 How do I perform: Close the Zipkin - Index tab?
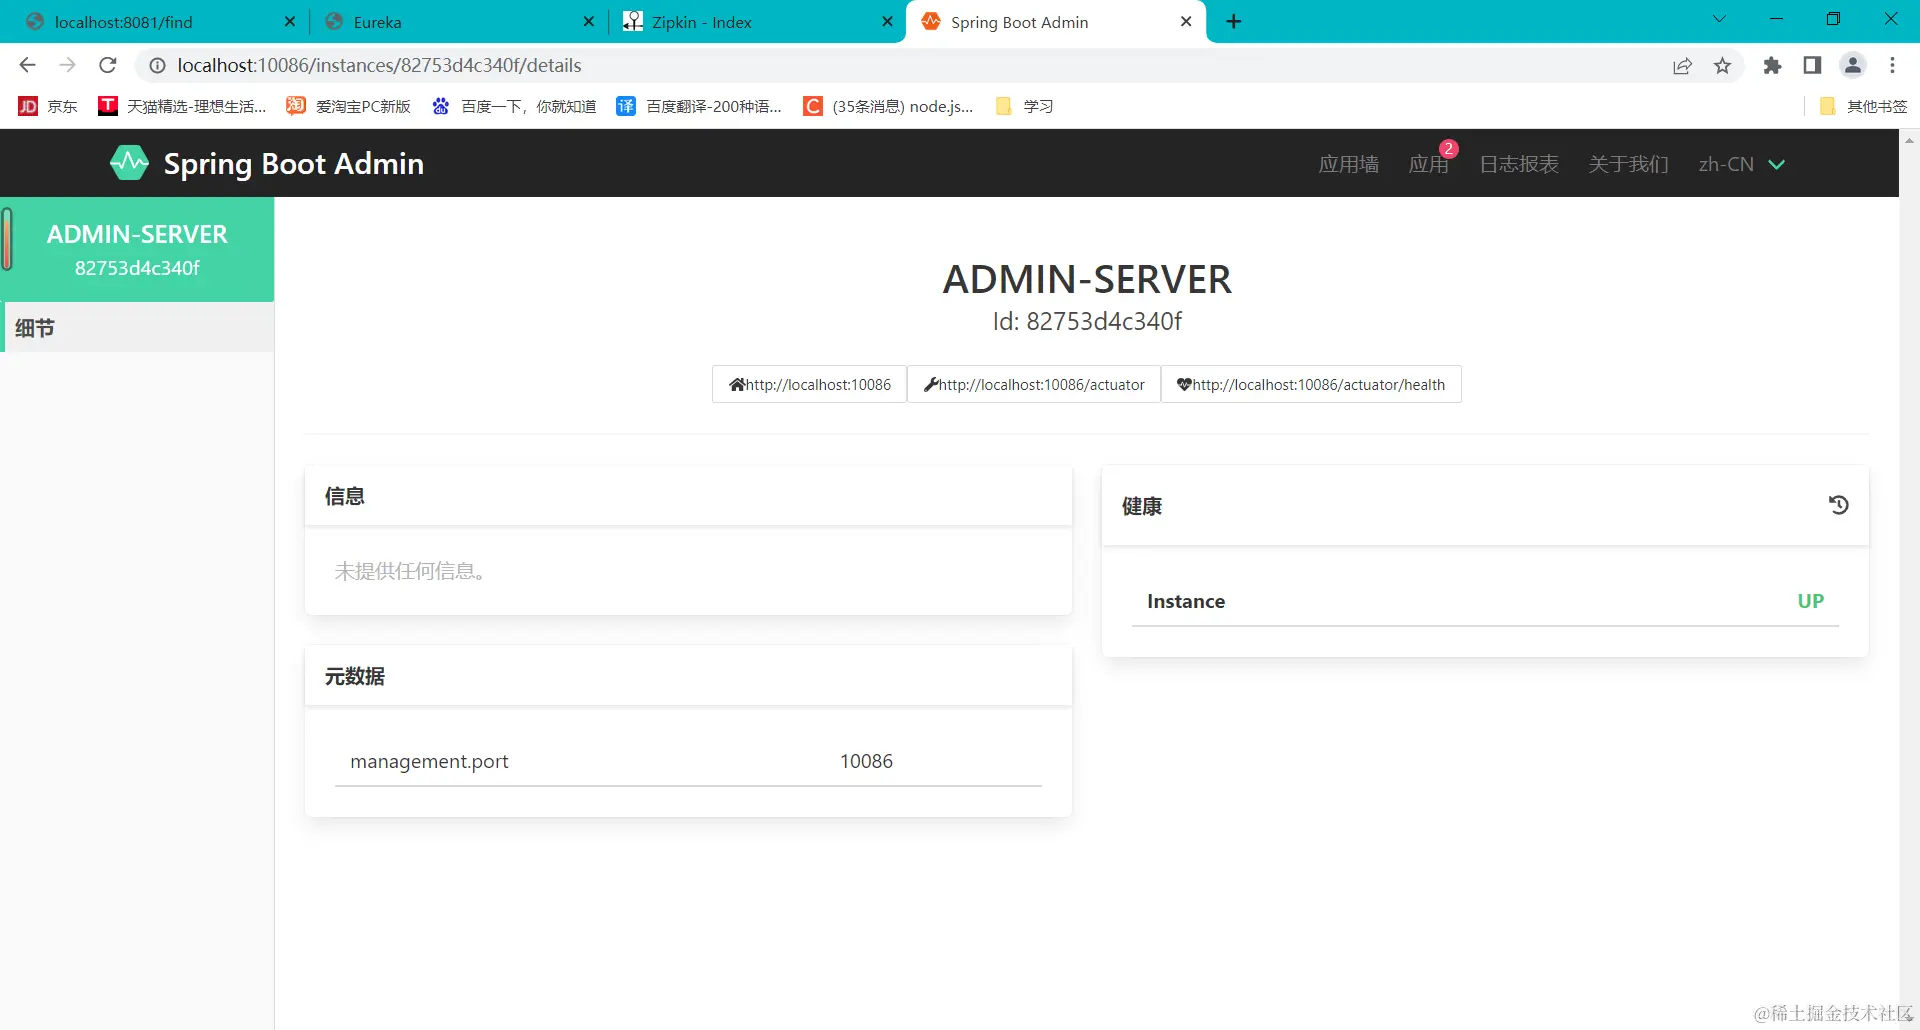click(887, 21)
